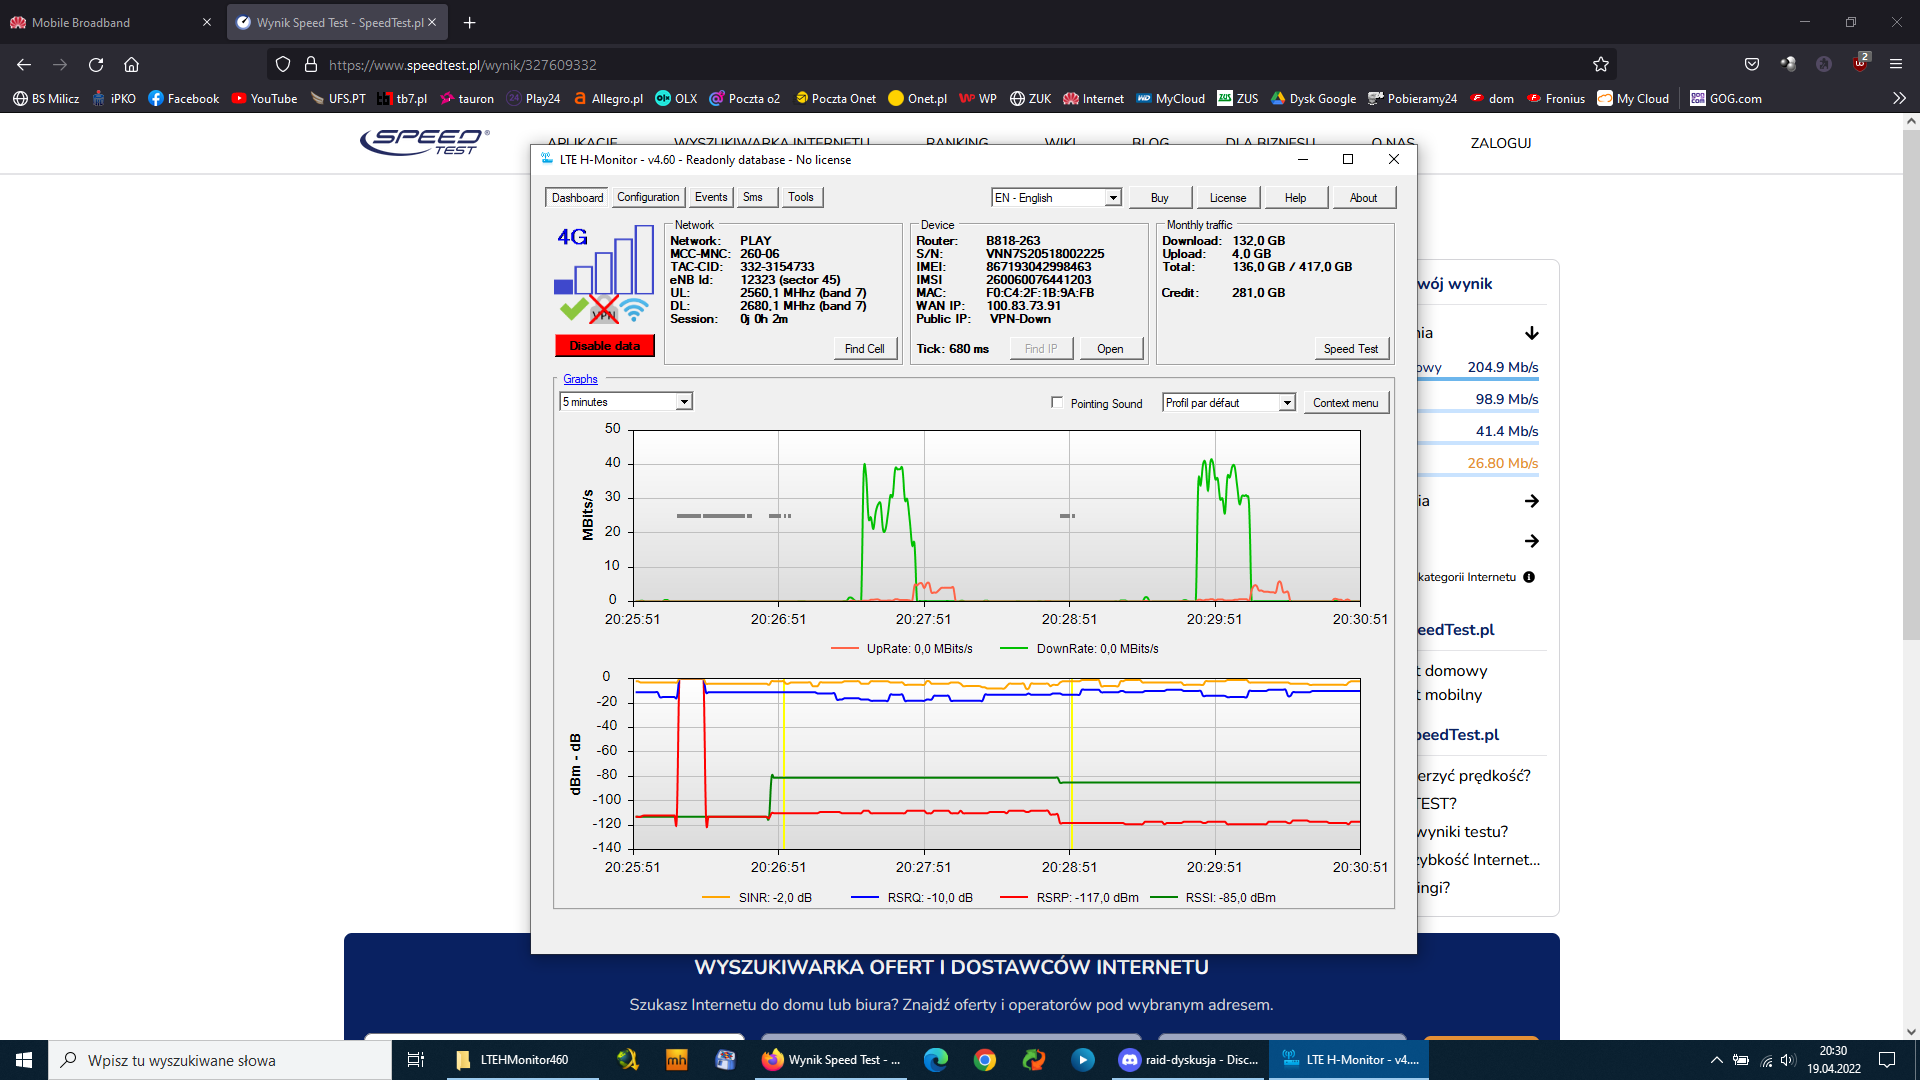Bookmark this page with star icon

[x=1601, y=65]
